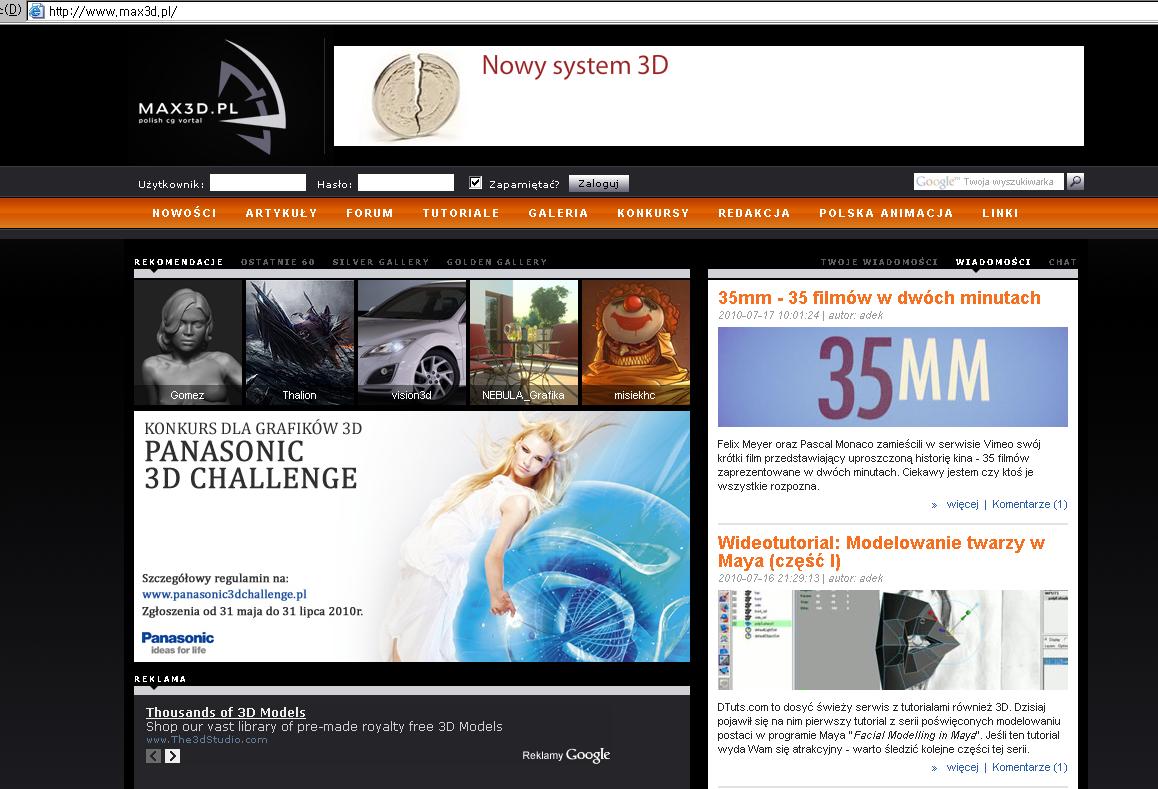Switch to the Silver Gallery tab
The image size is (1158, 789).
coord(380,262)
